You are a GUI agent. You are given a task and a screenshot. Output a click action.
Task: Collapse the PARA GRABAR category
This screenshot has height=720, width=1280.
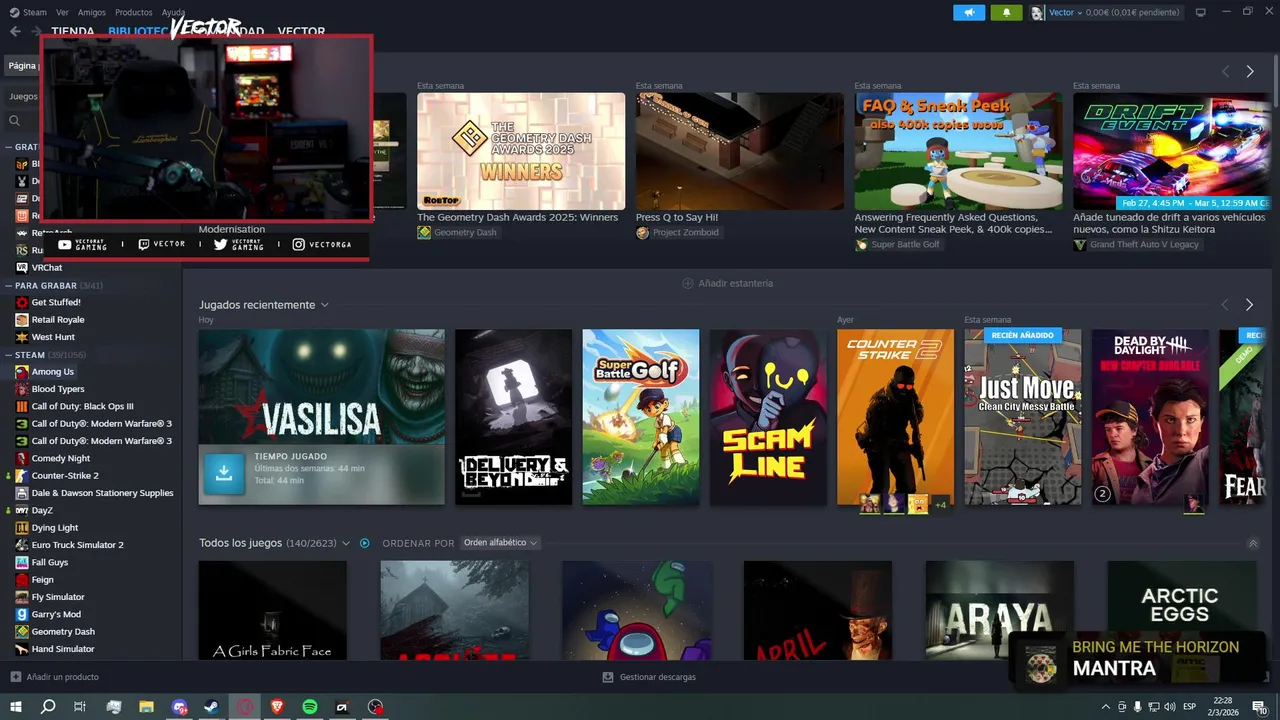tap(8, 285)
